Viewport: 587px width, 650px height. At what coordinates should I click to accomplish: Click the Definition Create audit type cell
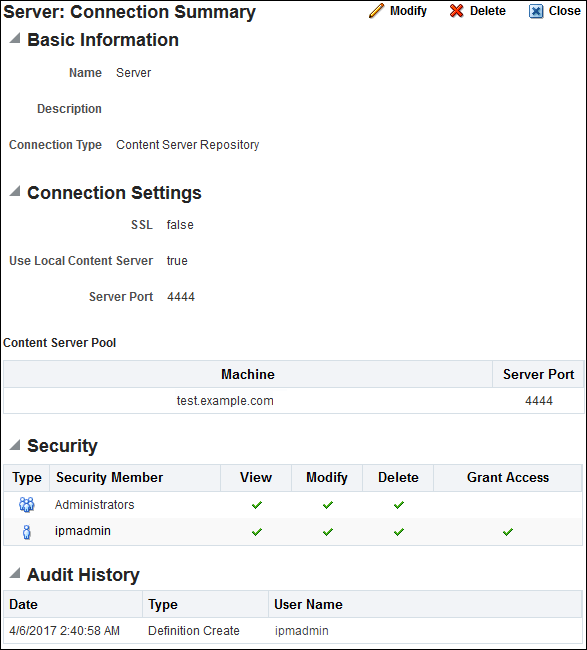[194, 631]
